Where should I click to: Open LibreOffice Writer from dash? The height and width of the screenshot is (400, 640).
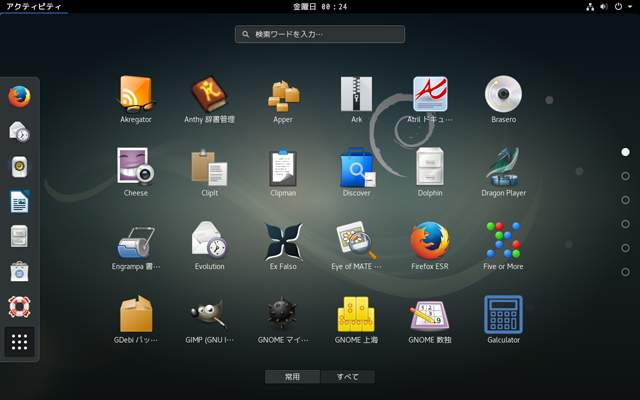(19, 202)
